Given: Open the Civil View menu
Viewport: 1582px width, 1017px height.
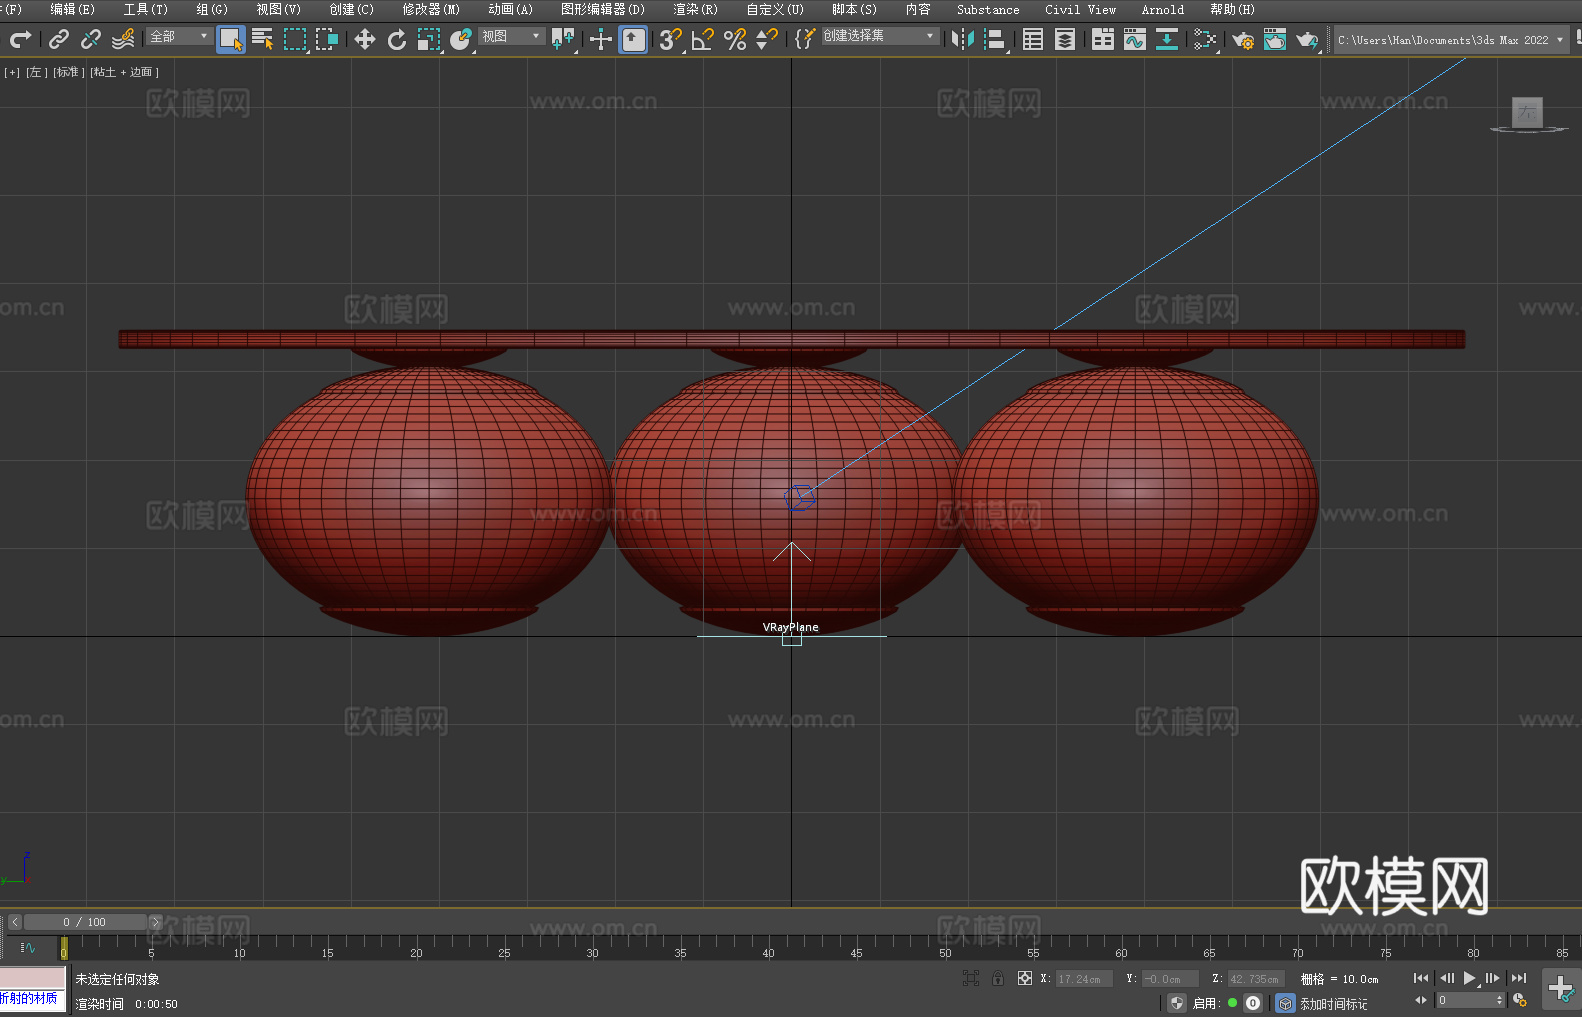Looking at the screenshot, I should (1080, 9).
